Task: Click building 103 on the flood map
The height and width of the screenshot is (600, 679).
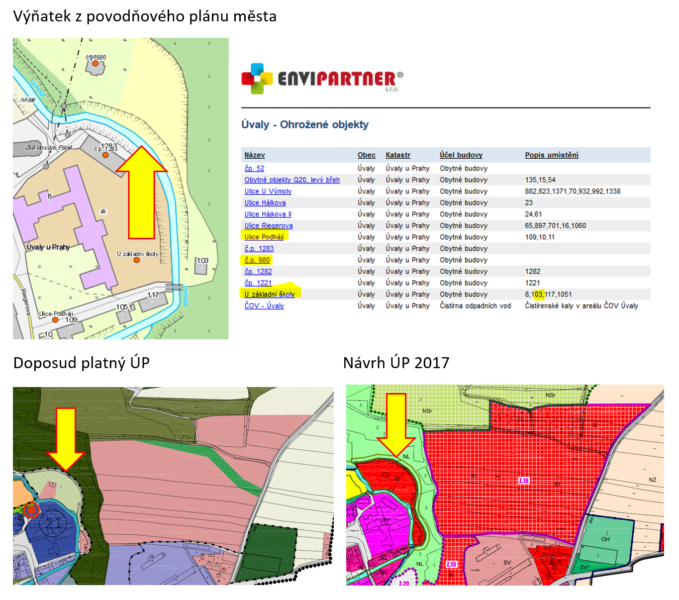Action: pyautogui.click(x=202, y=265)
